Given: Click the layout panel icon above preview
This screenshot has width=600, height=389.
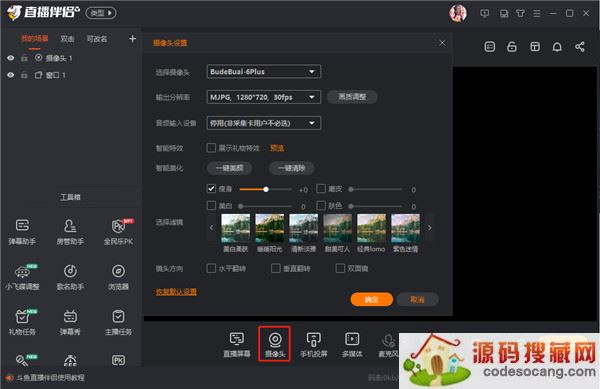Looking at the screenshot, I should (x=535, y=47).
